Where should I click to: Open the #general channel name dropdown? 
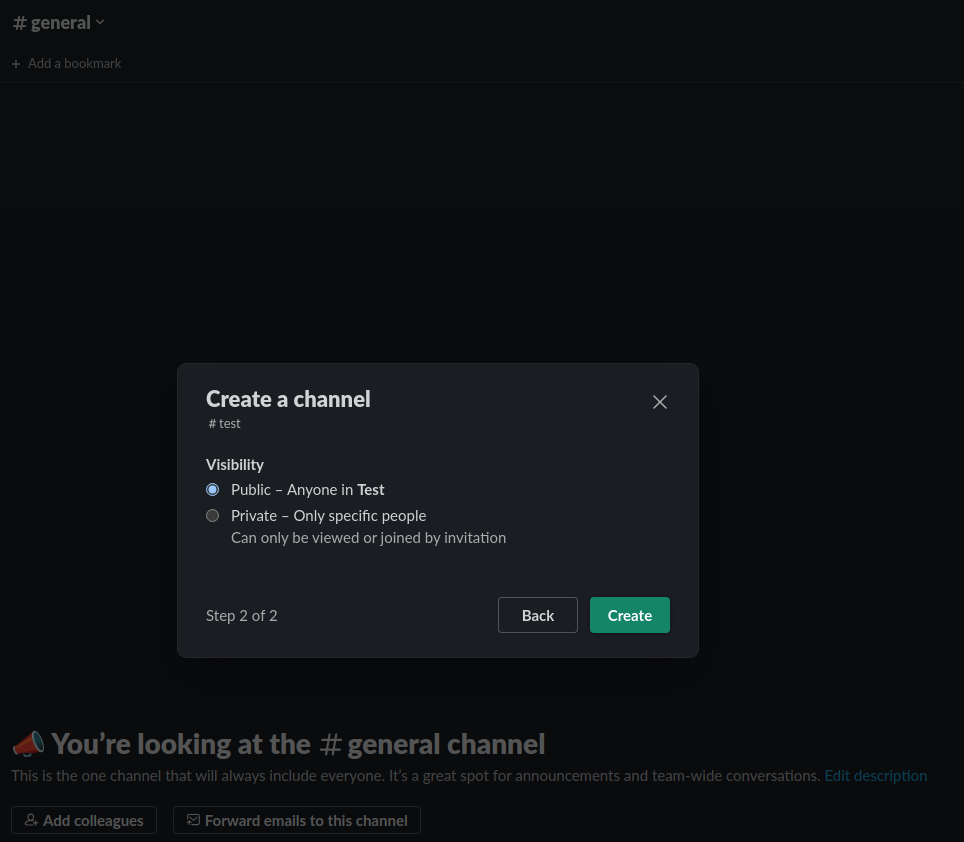tap(58, 23)
